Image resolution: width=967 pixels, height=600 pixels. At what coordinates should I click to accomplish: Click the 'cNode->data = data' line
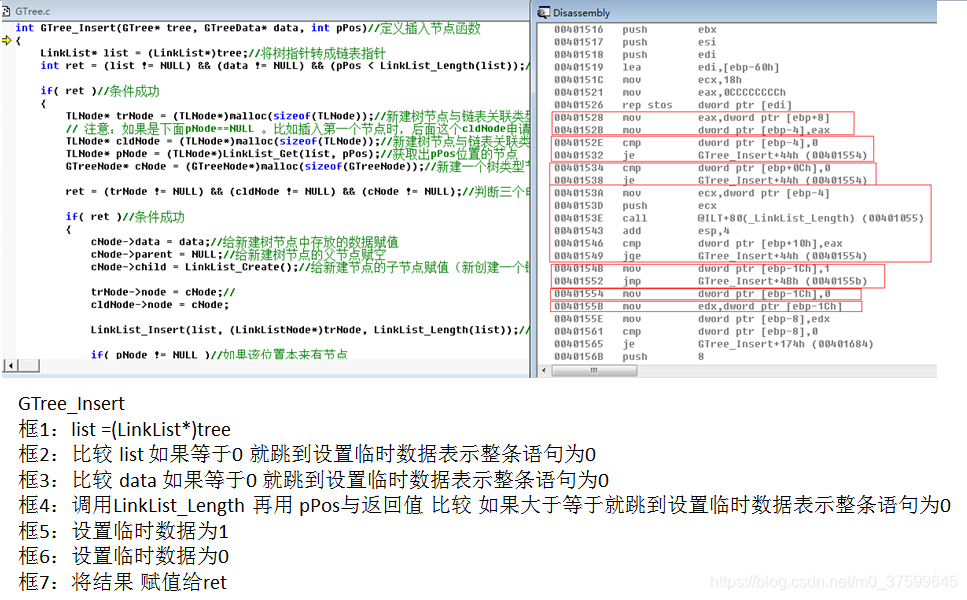point(244,242)
